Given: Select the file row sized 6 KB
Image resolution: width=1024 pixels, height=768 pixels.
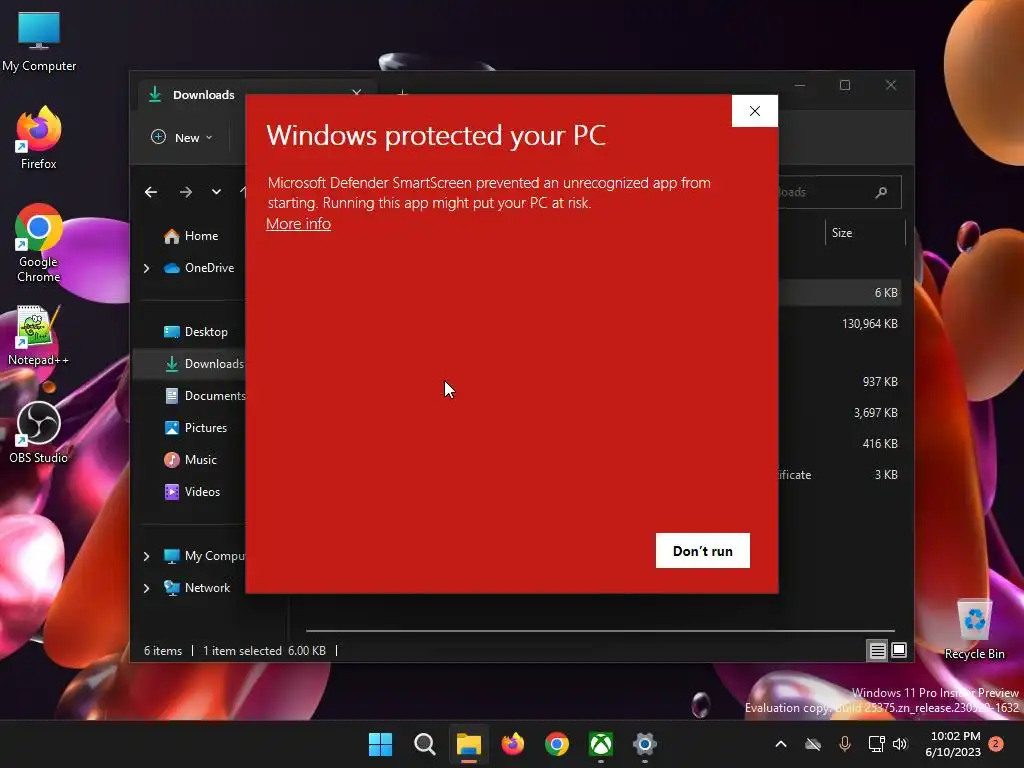Looking at the screenshot, I should (838, 293).
